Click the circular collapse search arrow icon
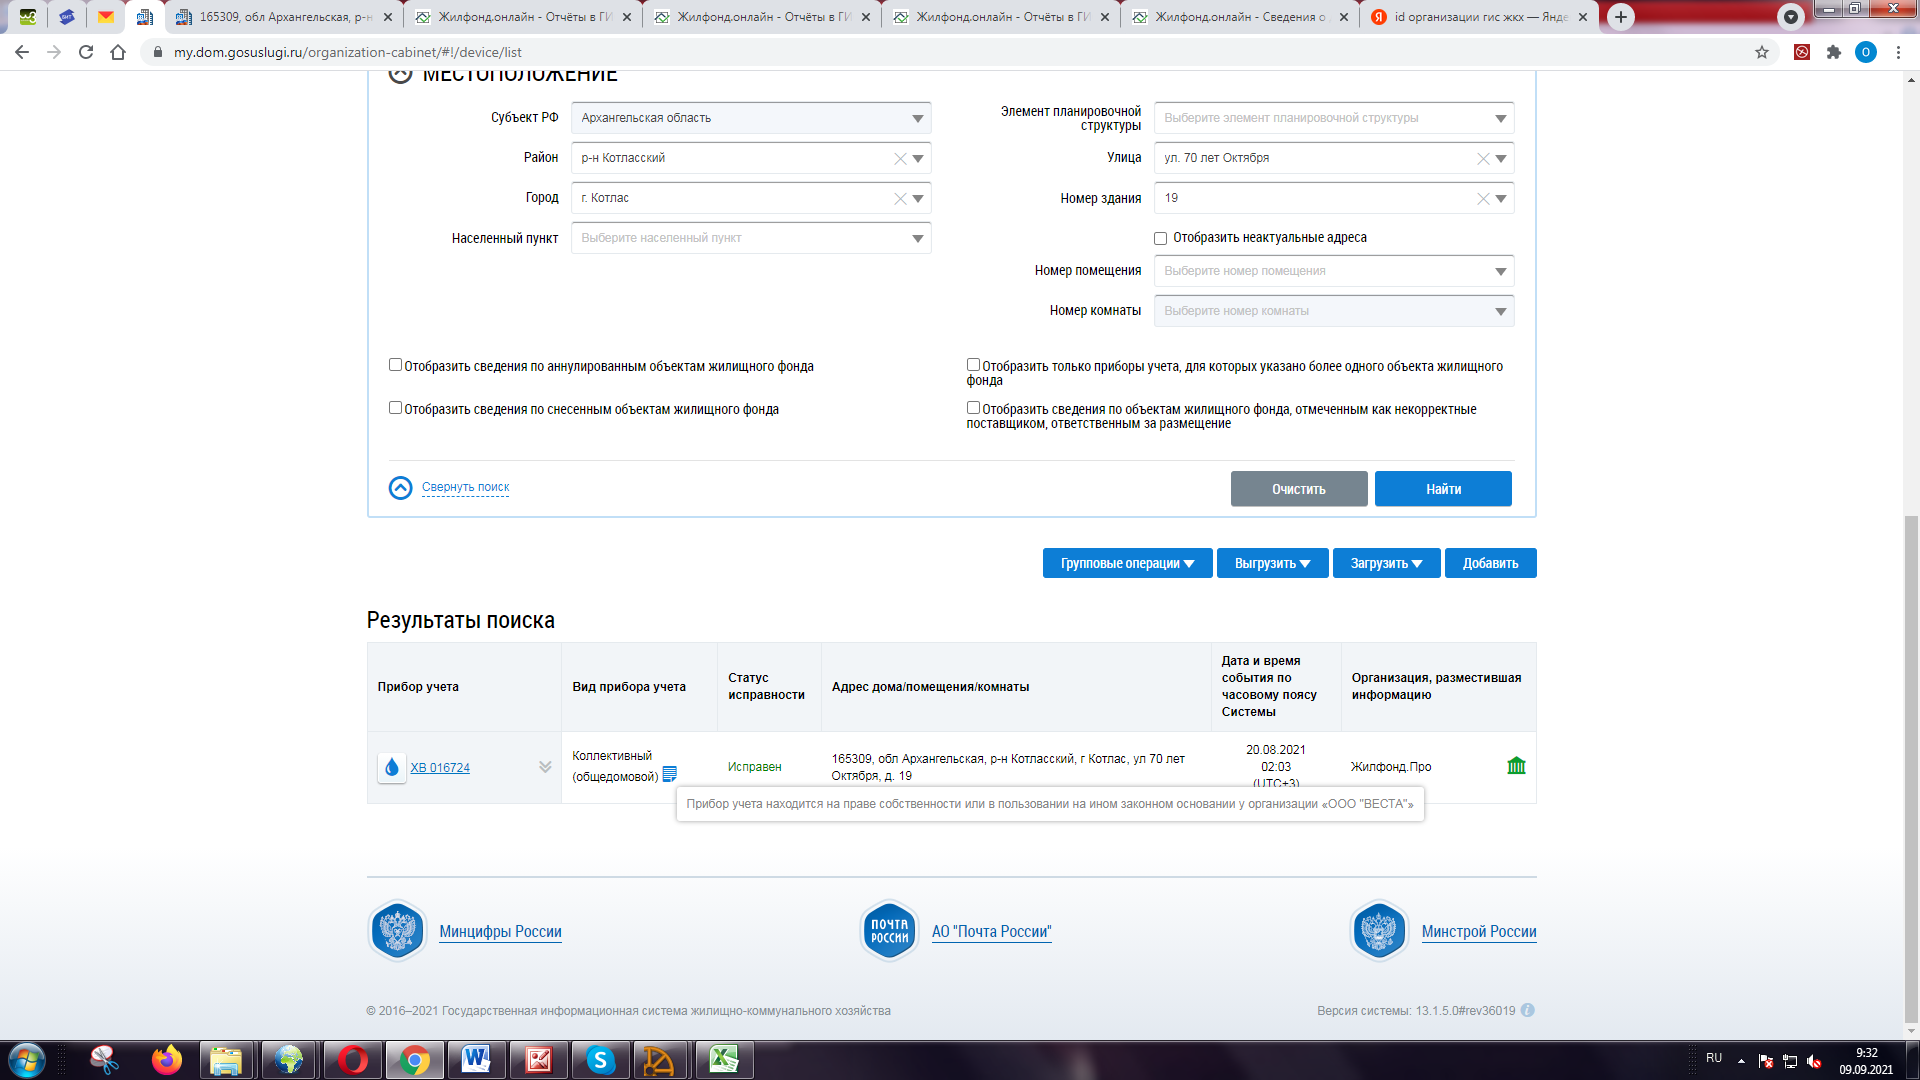1920x1080 pixels. coord(400,488)
